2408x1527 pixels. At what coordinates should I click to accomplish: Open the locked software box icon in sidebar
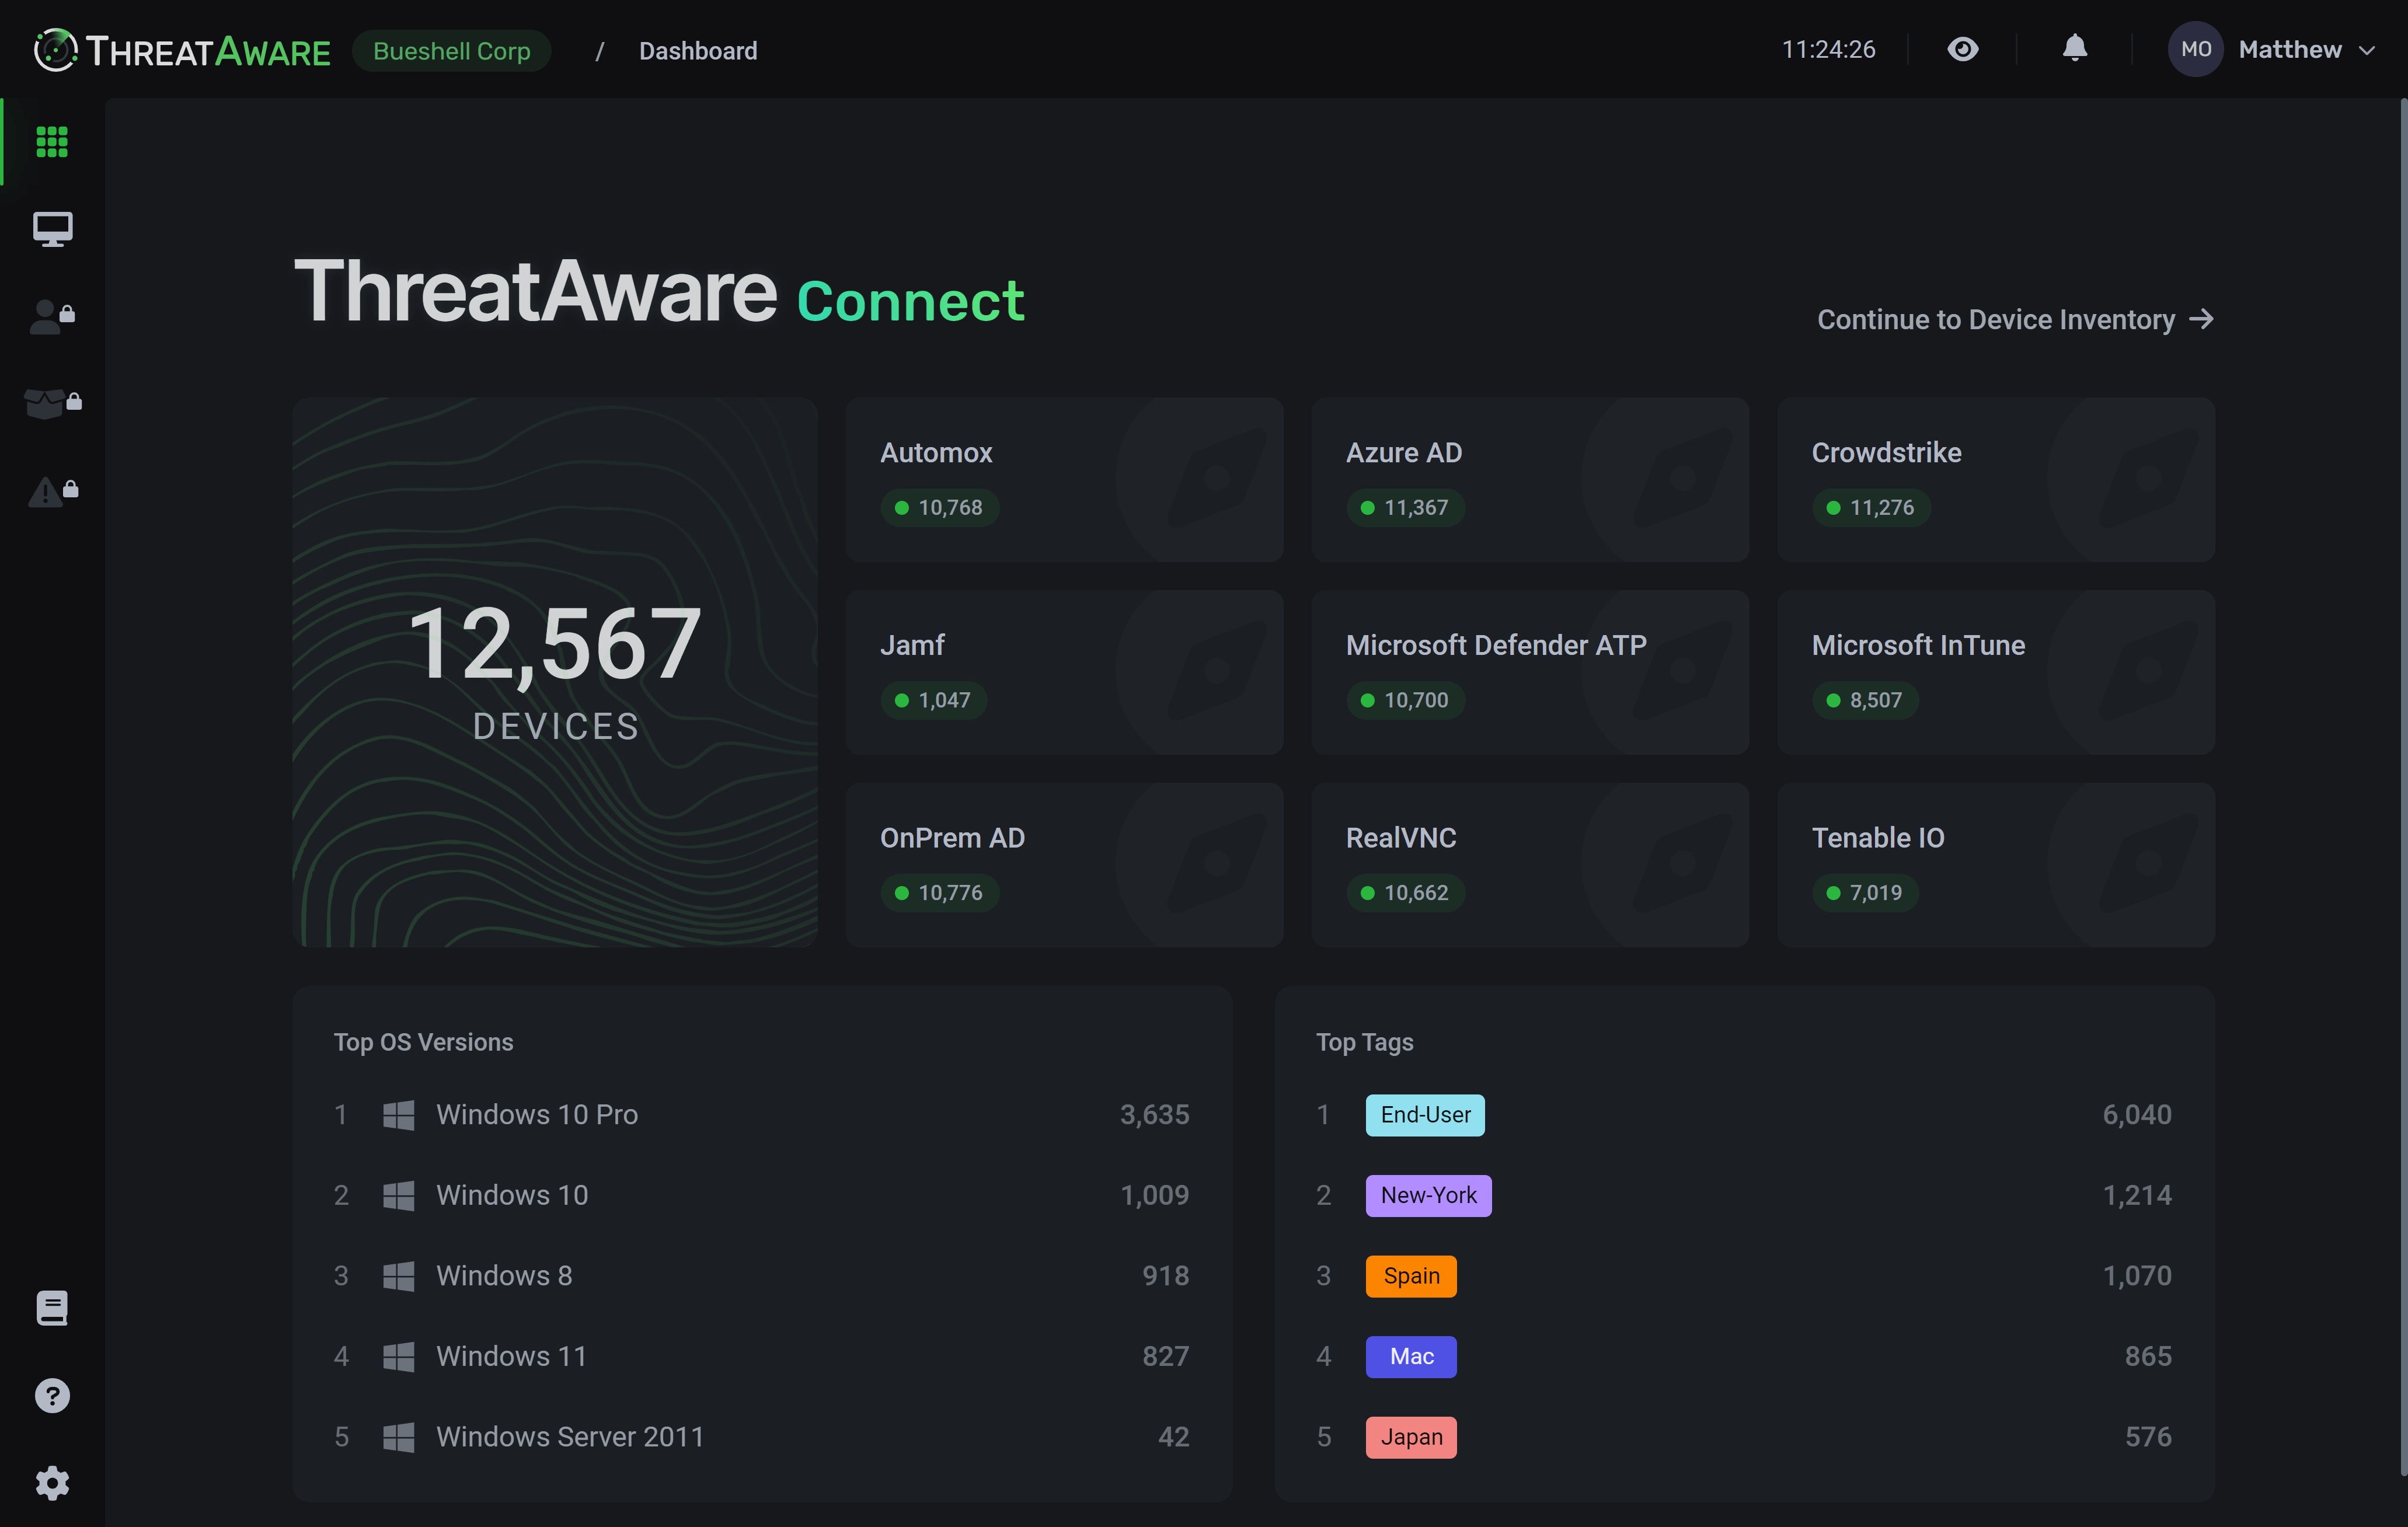(52, 403)
